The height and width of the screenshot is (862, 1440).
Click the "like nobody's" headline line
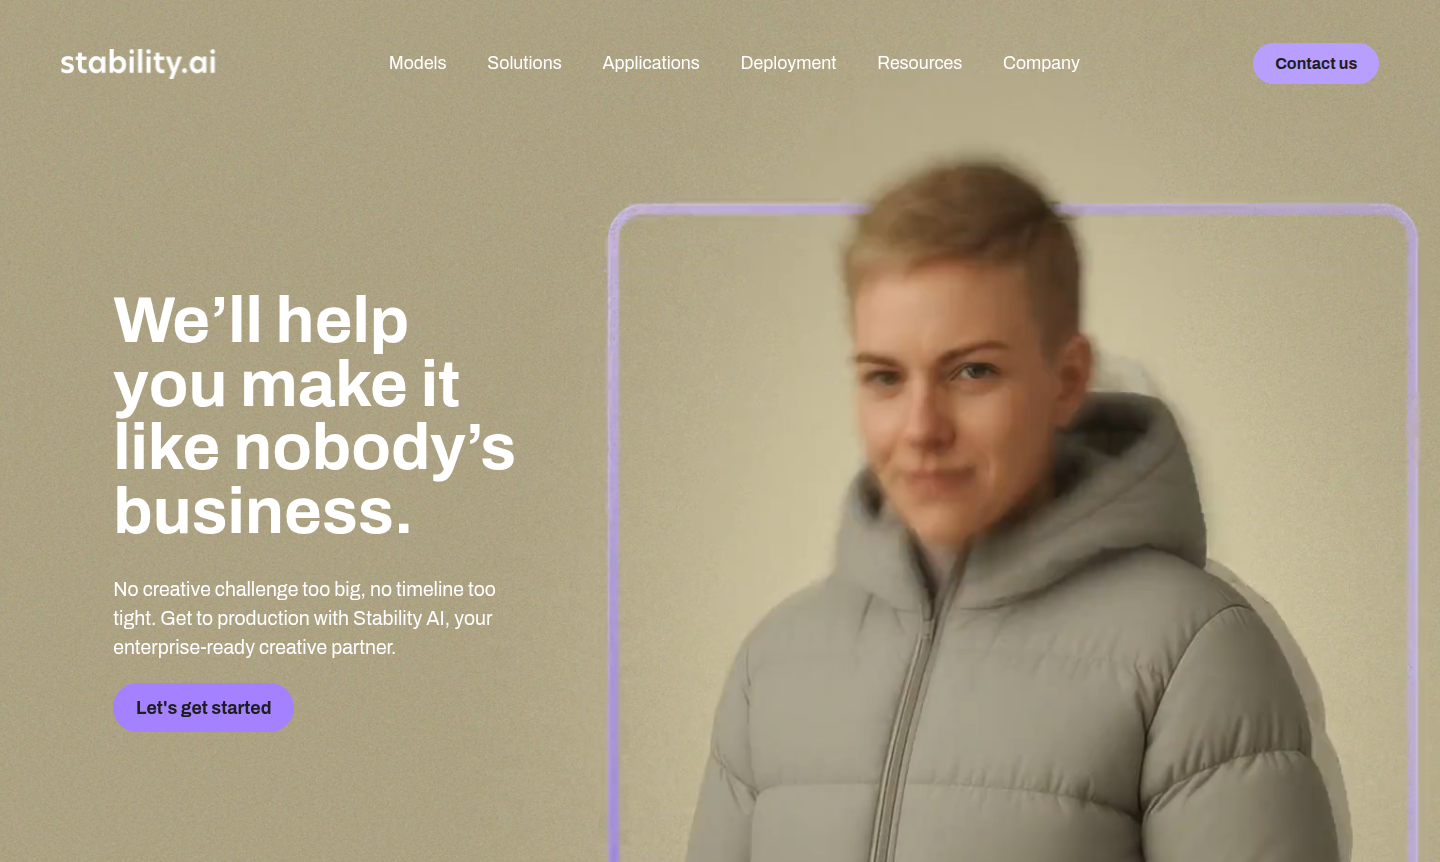tap(314, 447)
